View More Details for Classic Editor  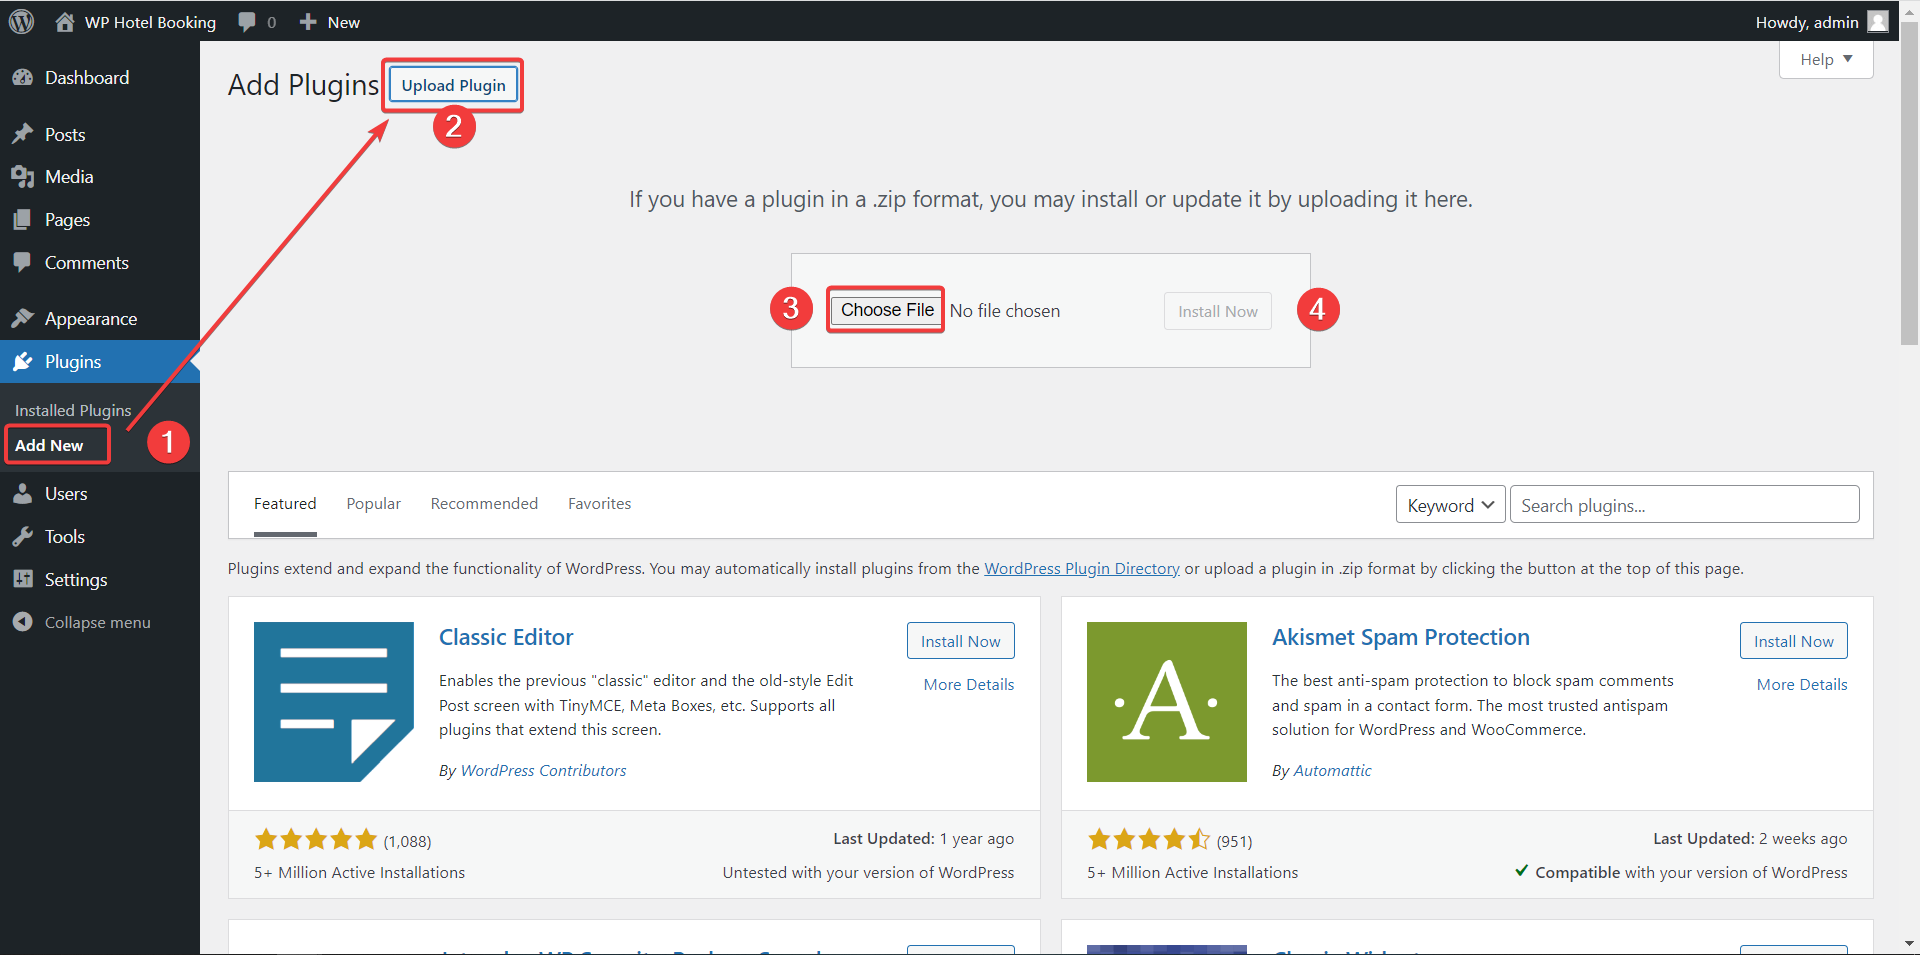tap(969, 684)
